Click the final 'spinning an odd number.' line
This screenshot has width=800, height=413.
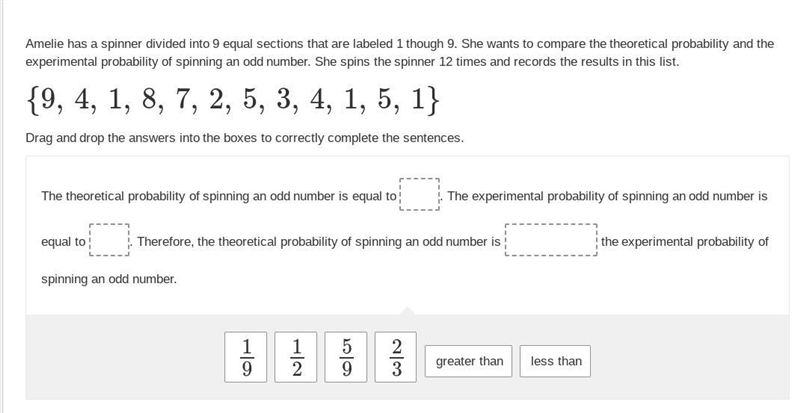pyautogui.click(x=109, y=279)
